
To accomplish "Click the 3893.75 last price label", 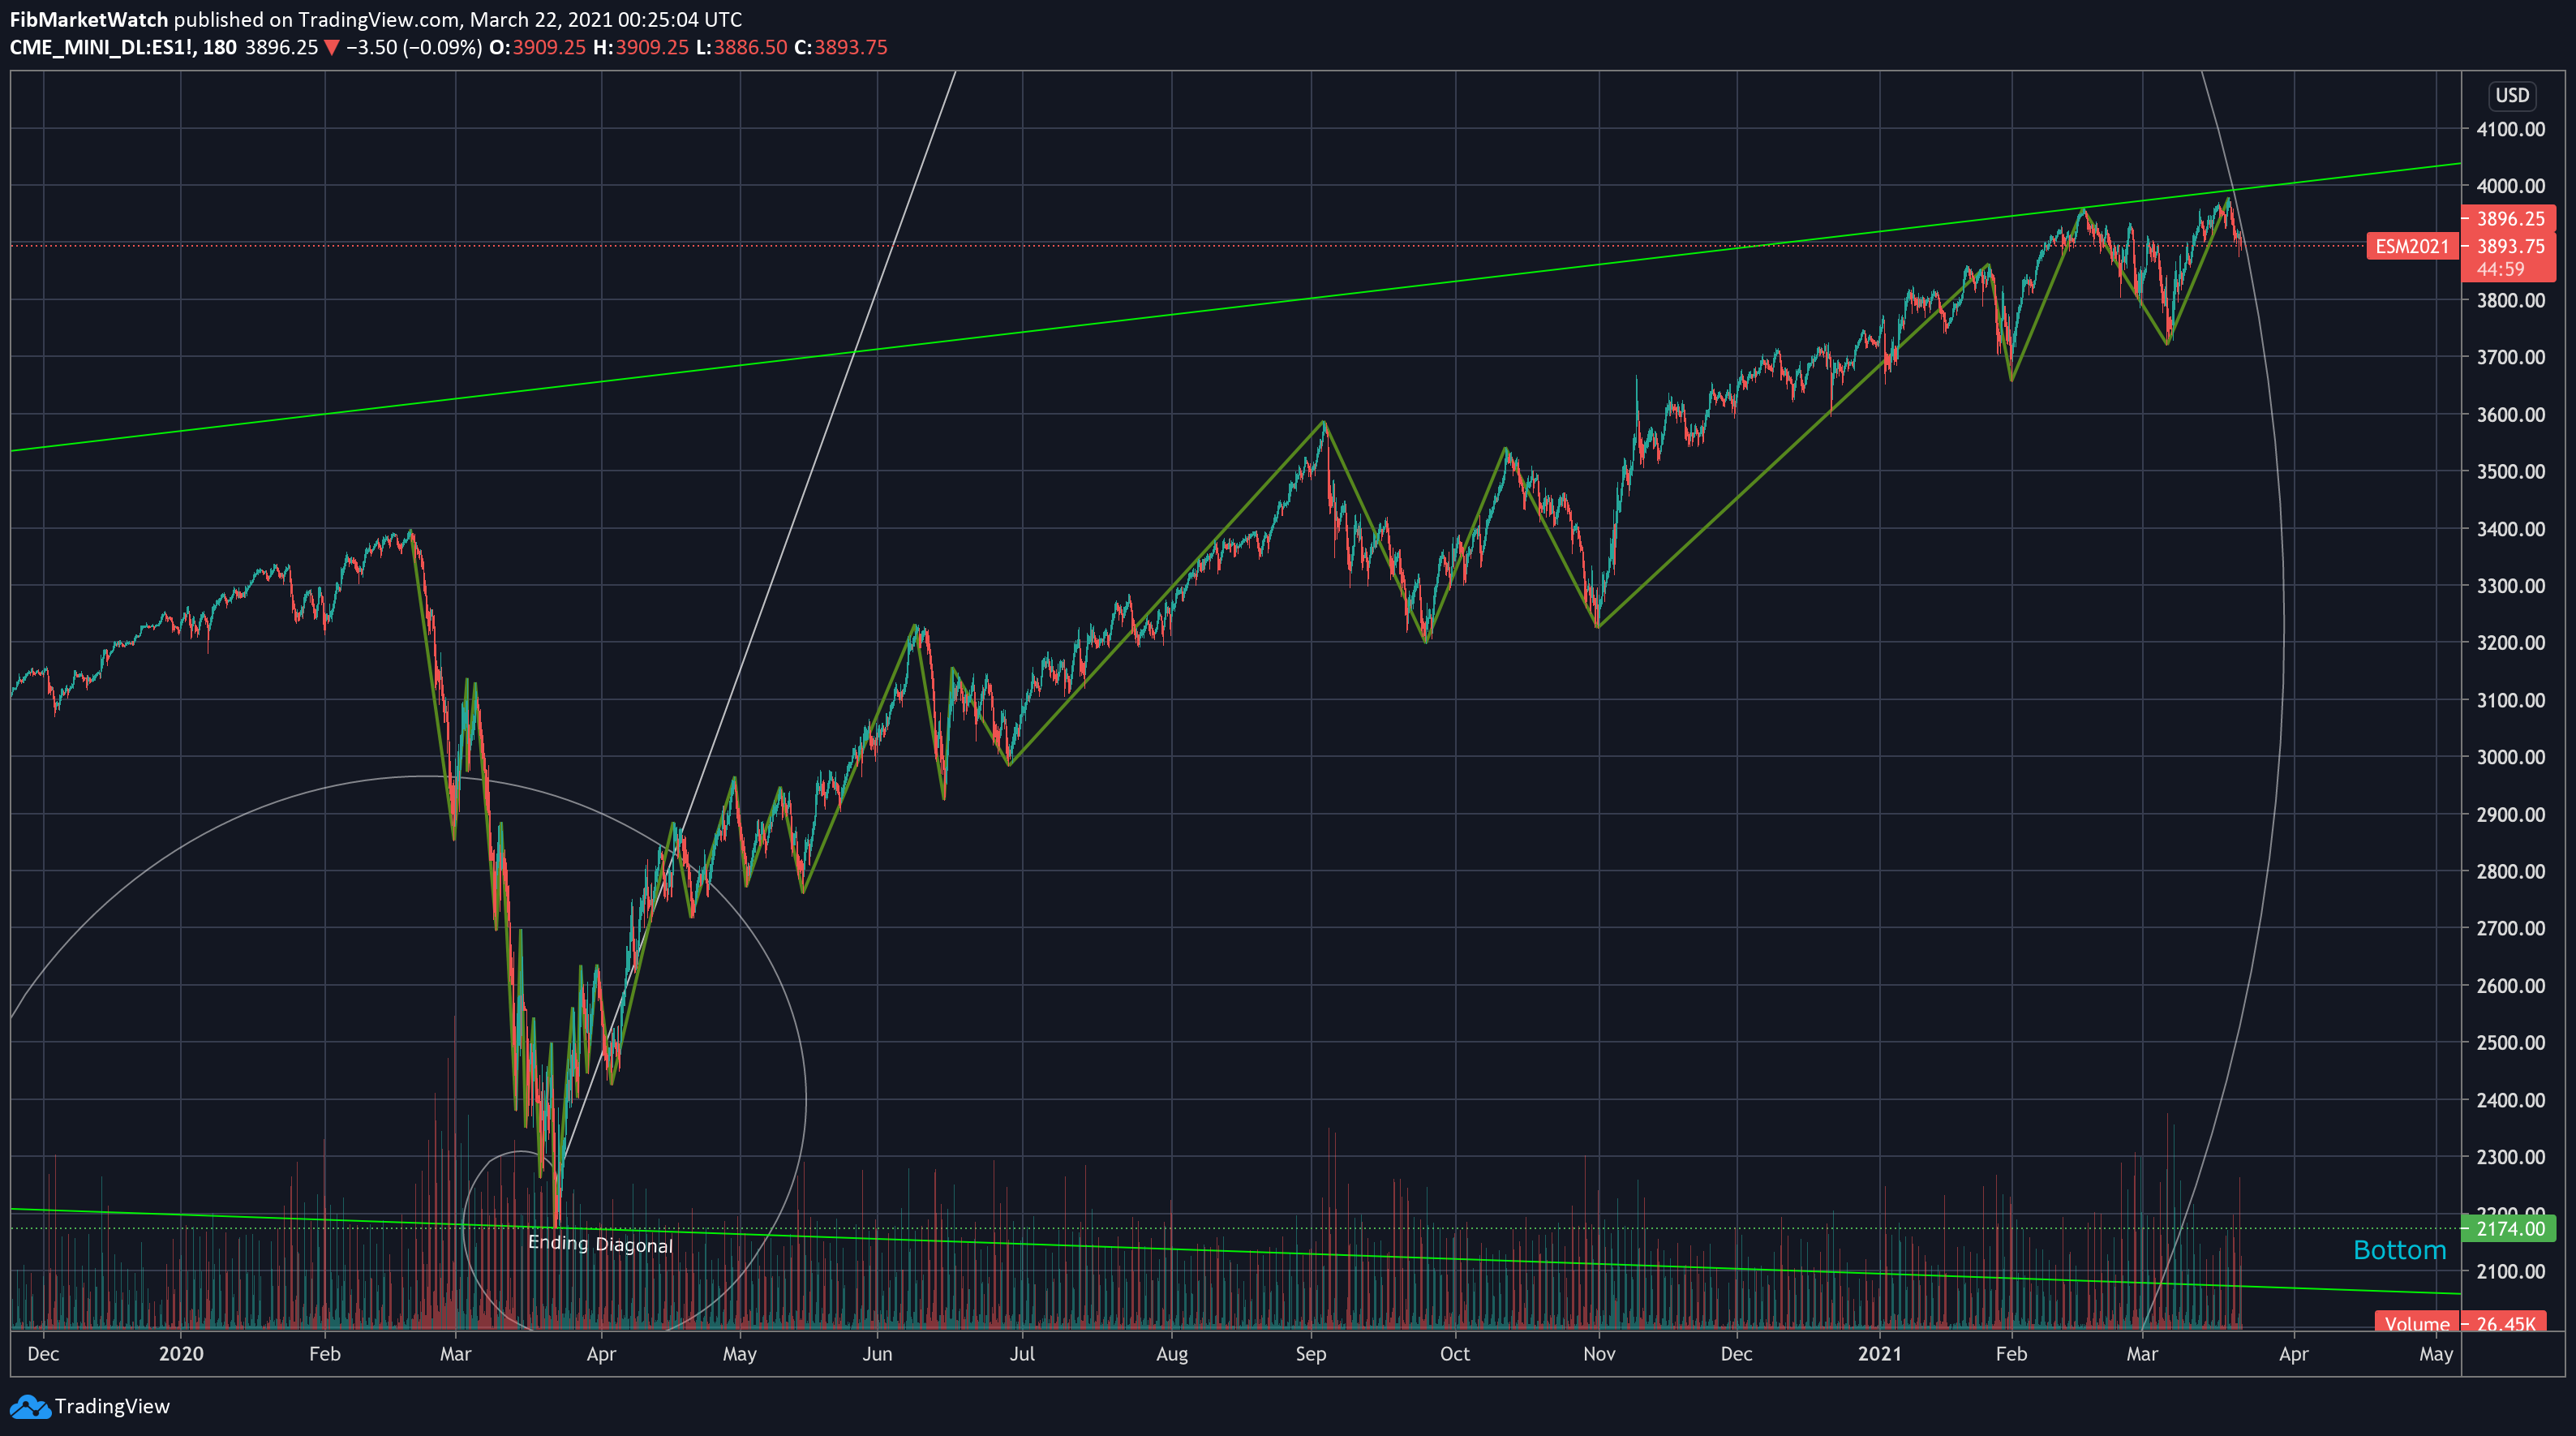I will [x=2510, y=246].
